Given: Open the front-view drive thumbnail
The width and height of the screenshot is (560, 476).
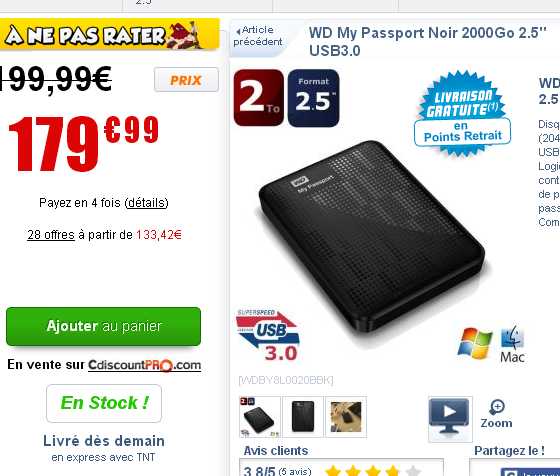Looking at the screenshot, I should pyautogui.click(x=303, y=417).
